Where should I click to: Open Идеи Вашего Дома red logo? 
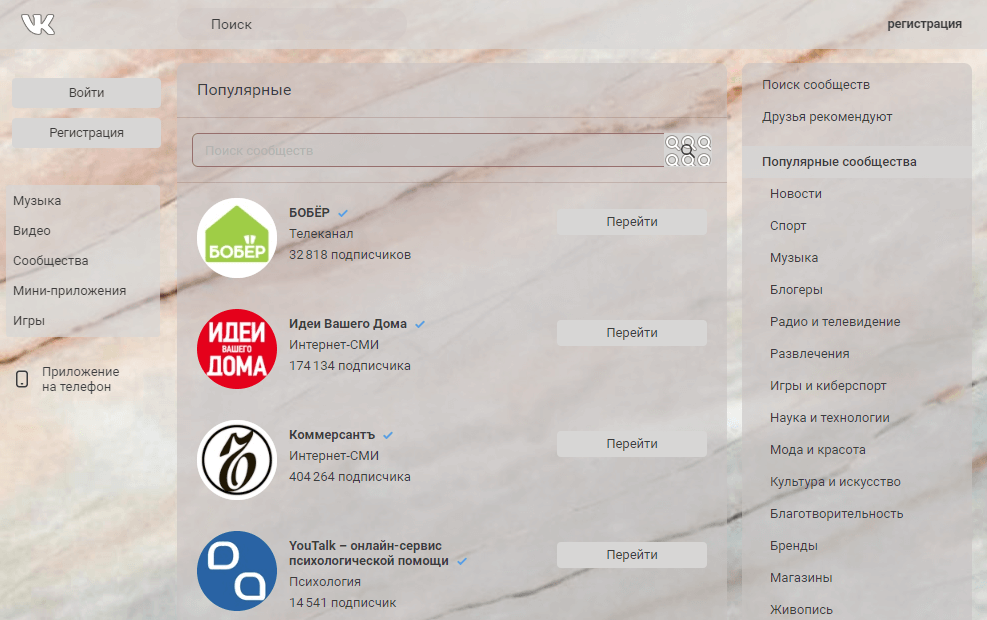point(237,349)
